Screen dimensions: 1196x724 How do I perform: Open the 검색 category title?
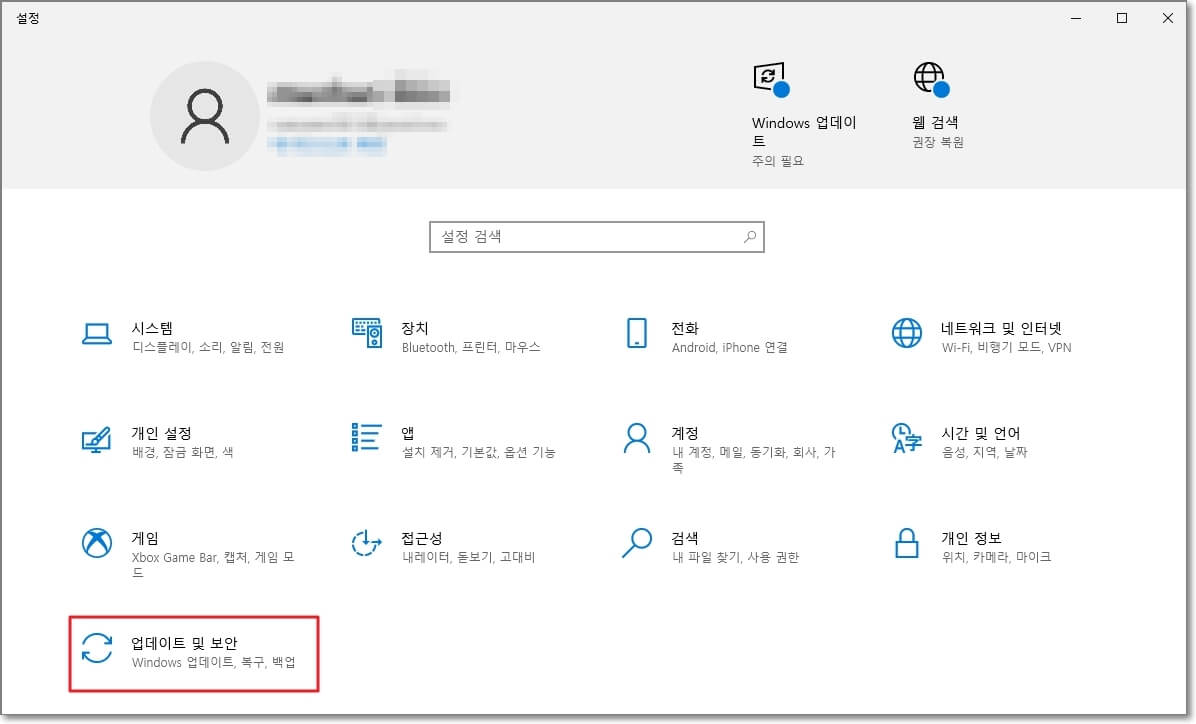coord(685,539)
